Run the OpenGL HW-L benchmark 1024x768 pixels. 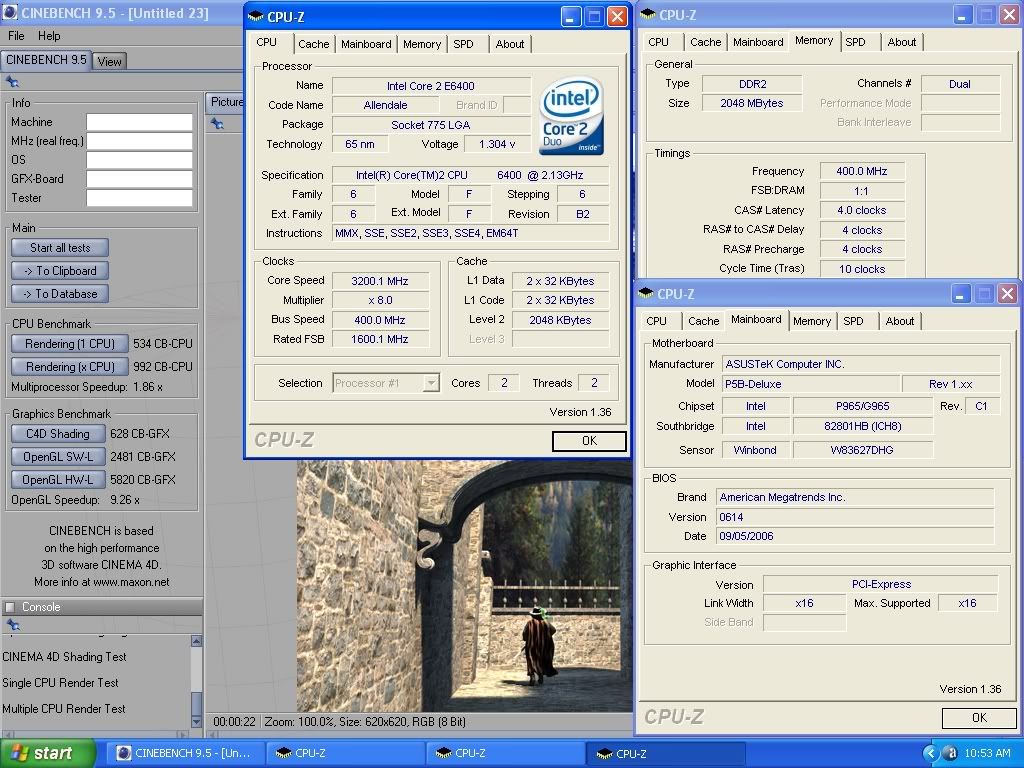tap(58, 479)
